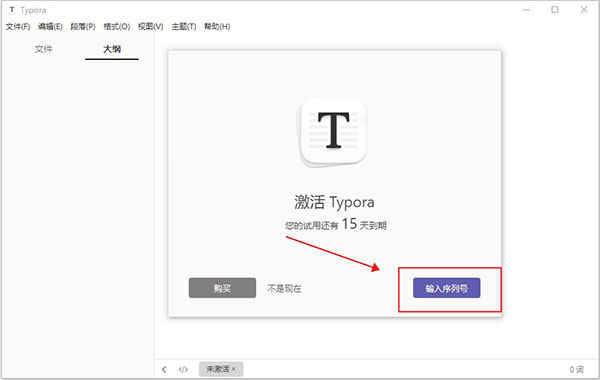Click the purple 输入序列号 button
The image size is (600, 380).
(447, 288)
